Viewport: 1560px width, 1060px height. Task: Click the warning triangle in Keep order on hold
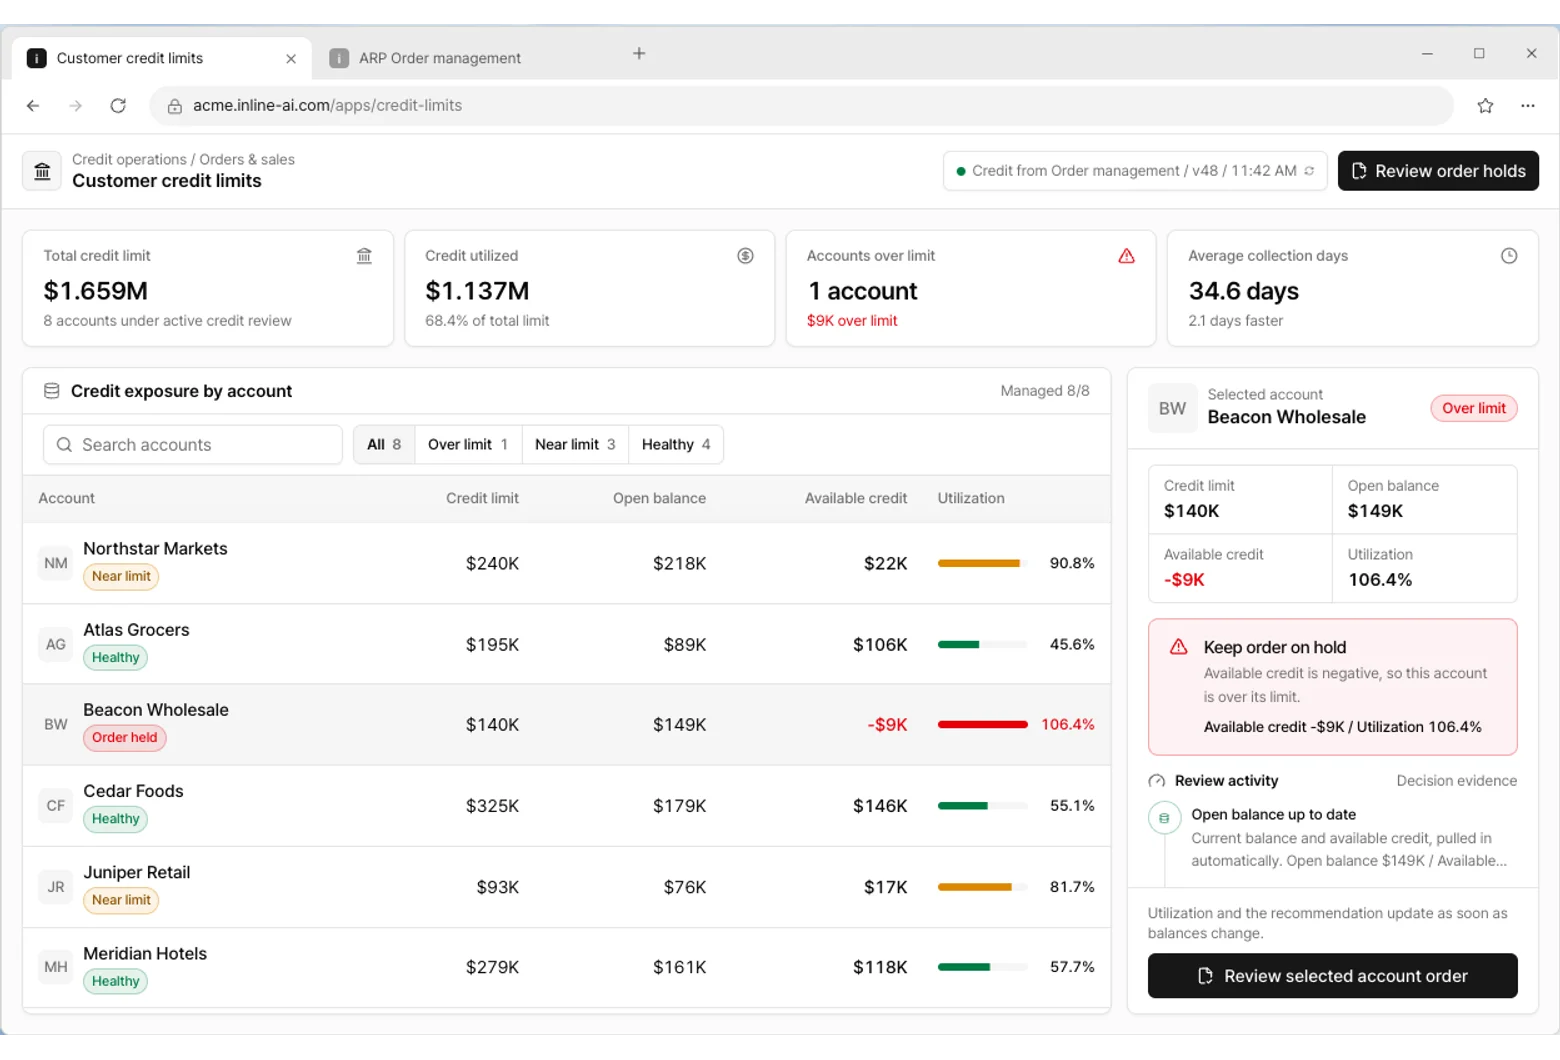tap(1179, 647)
